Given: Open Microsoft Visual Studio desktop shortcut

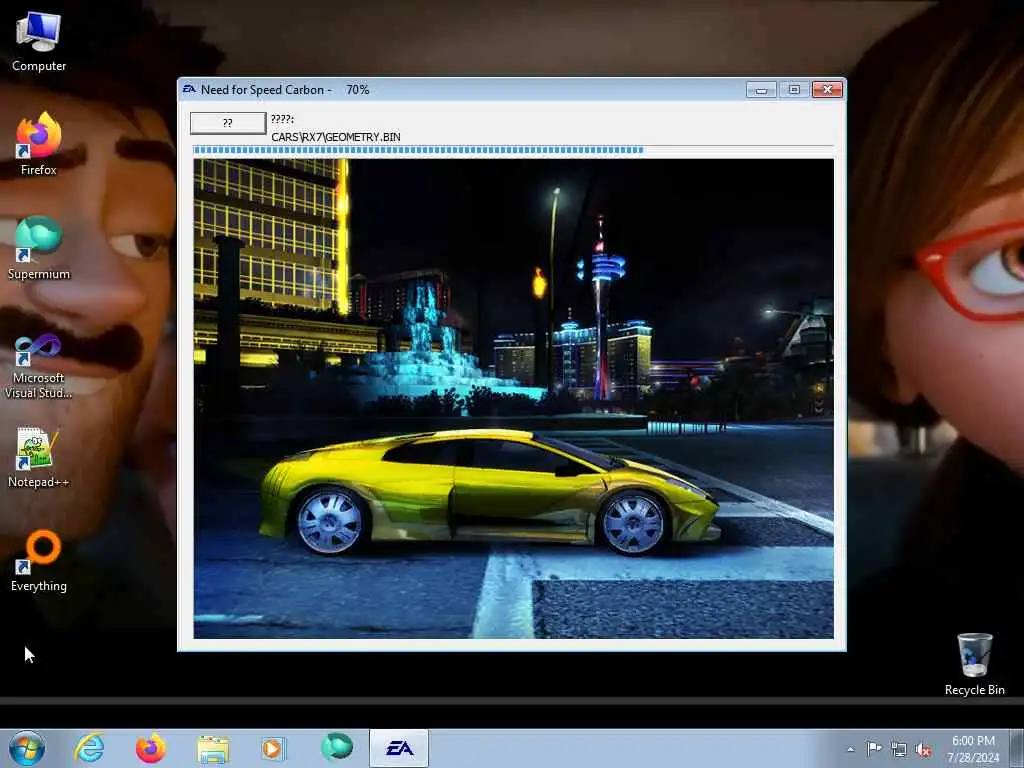Looking at the screenshot, I should 39,366.
